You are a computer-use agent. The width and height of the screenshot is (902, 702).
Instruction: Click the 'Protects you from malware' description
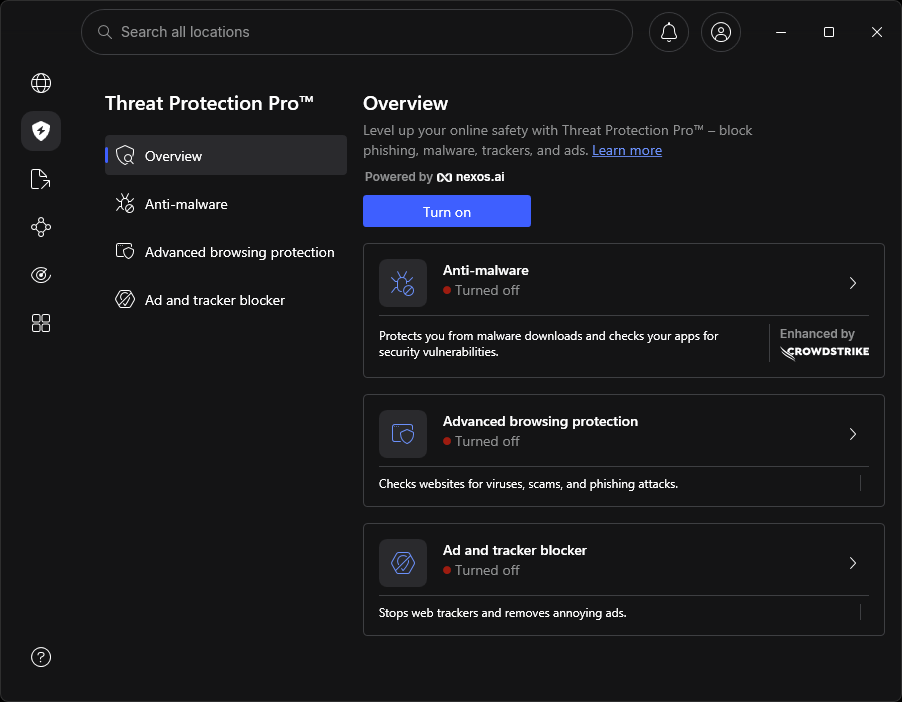(548, 344)
